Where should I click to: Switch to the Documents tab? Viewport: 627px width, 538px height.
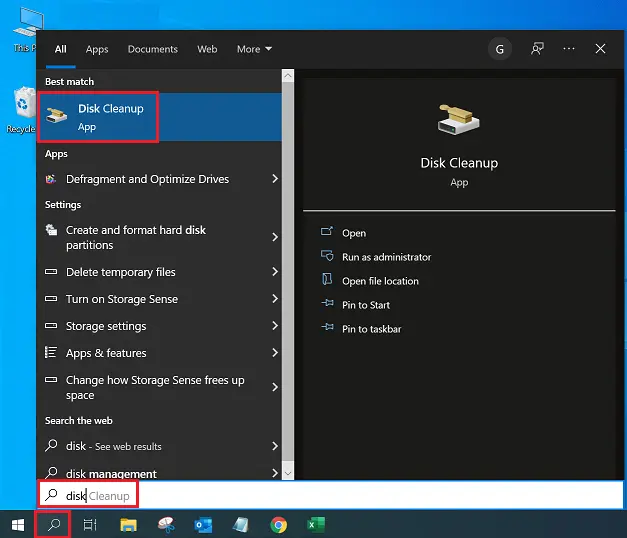click(153, 49)
